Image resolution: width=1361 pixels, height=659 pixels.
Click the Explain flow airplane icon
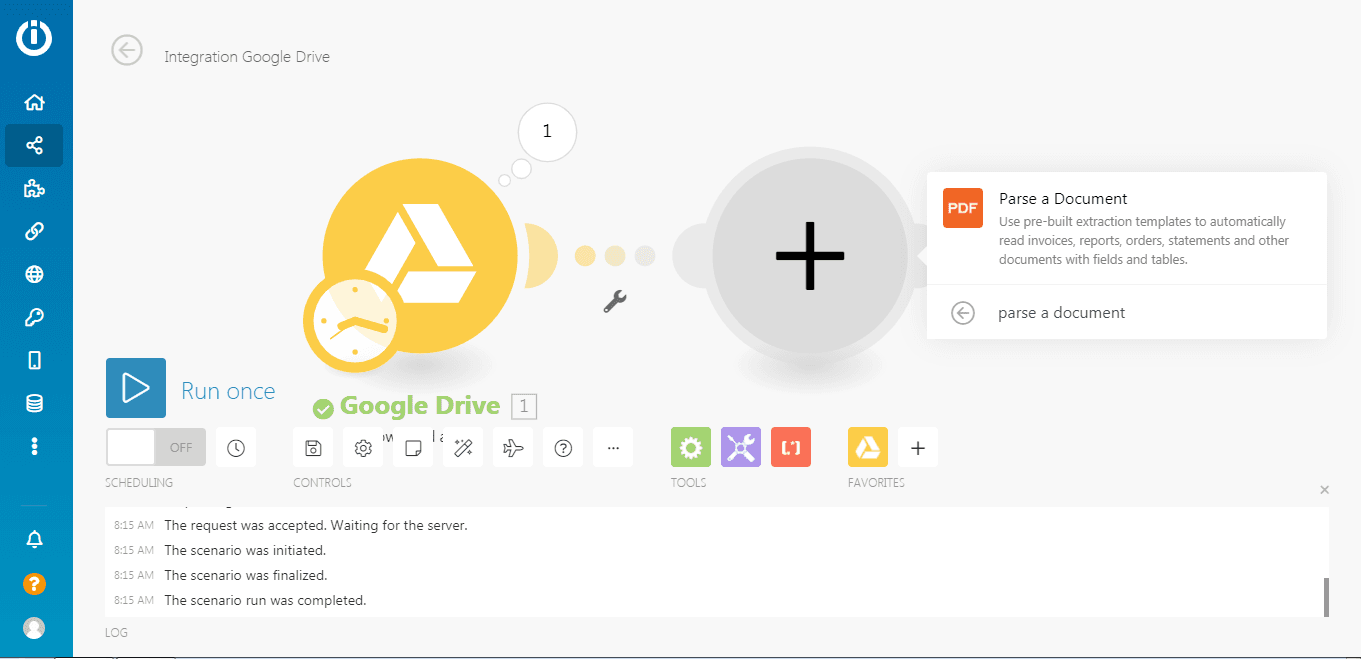click(x=513, y=448)
